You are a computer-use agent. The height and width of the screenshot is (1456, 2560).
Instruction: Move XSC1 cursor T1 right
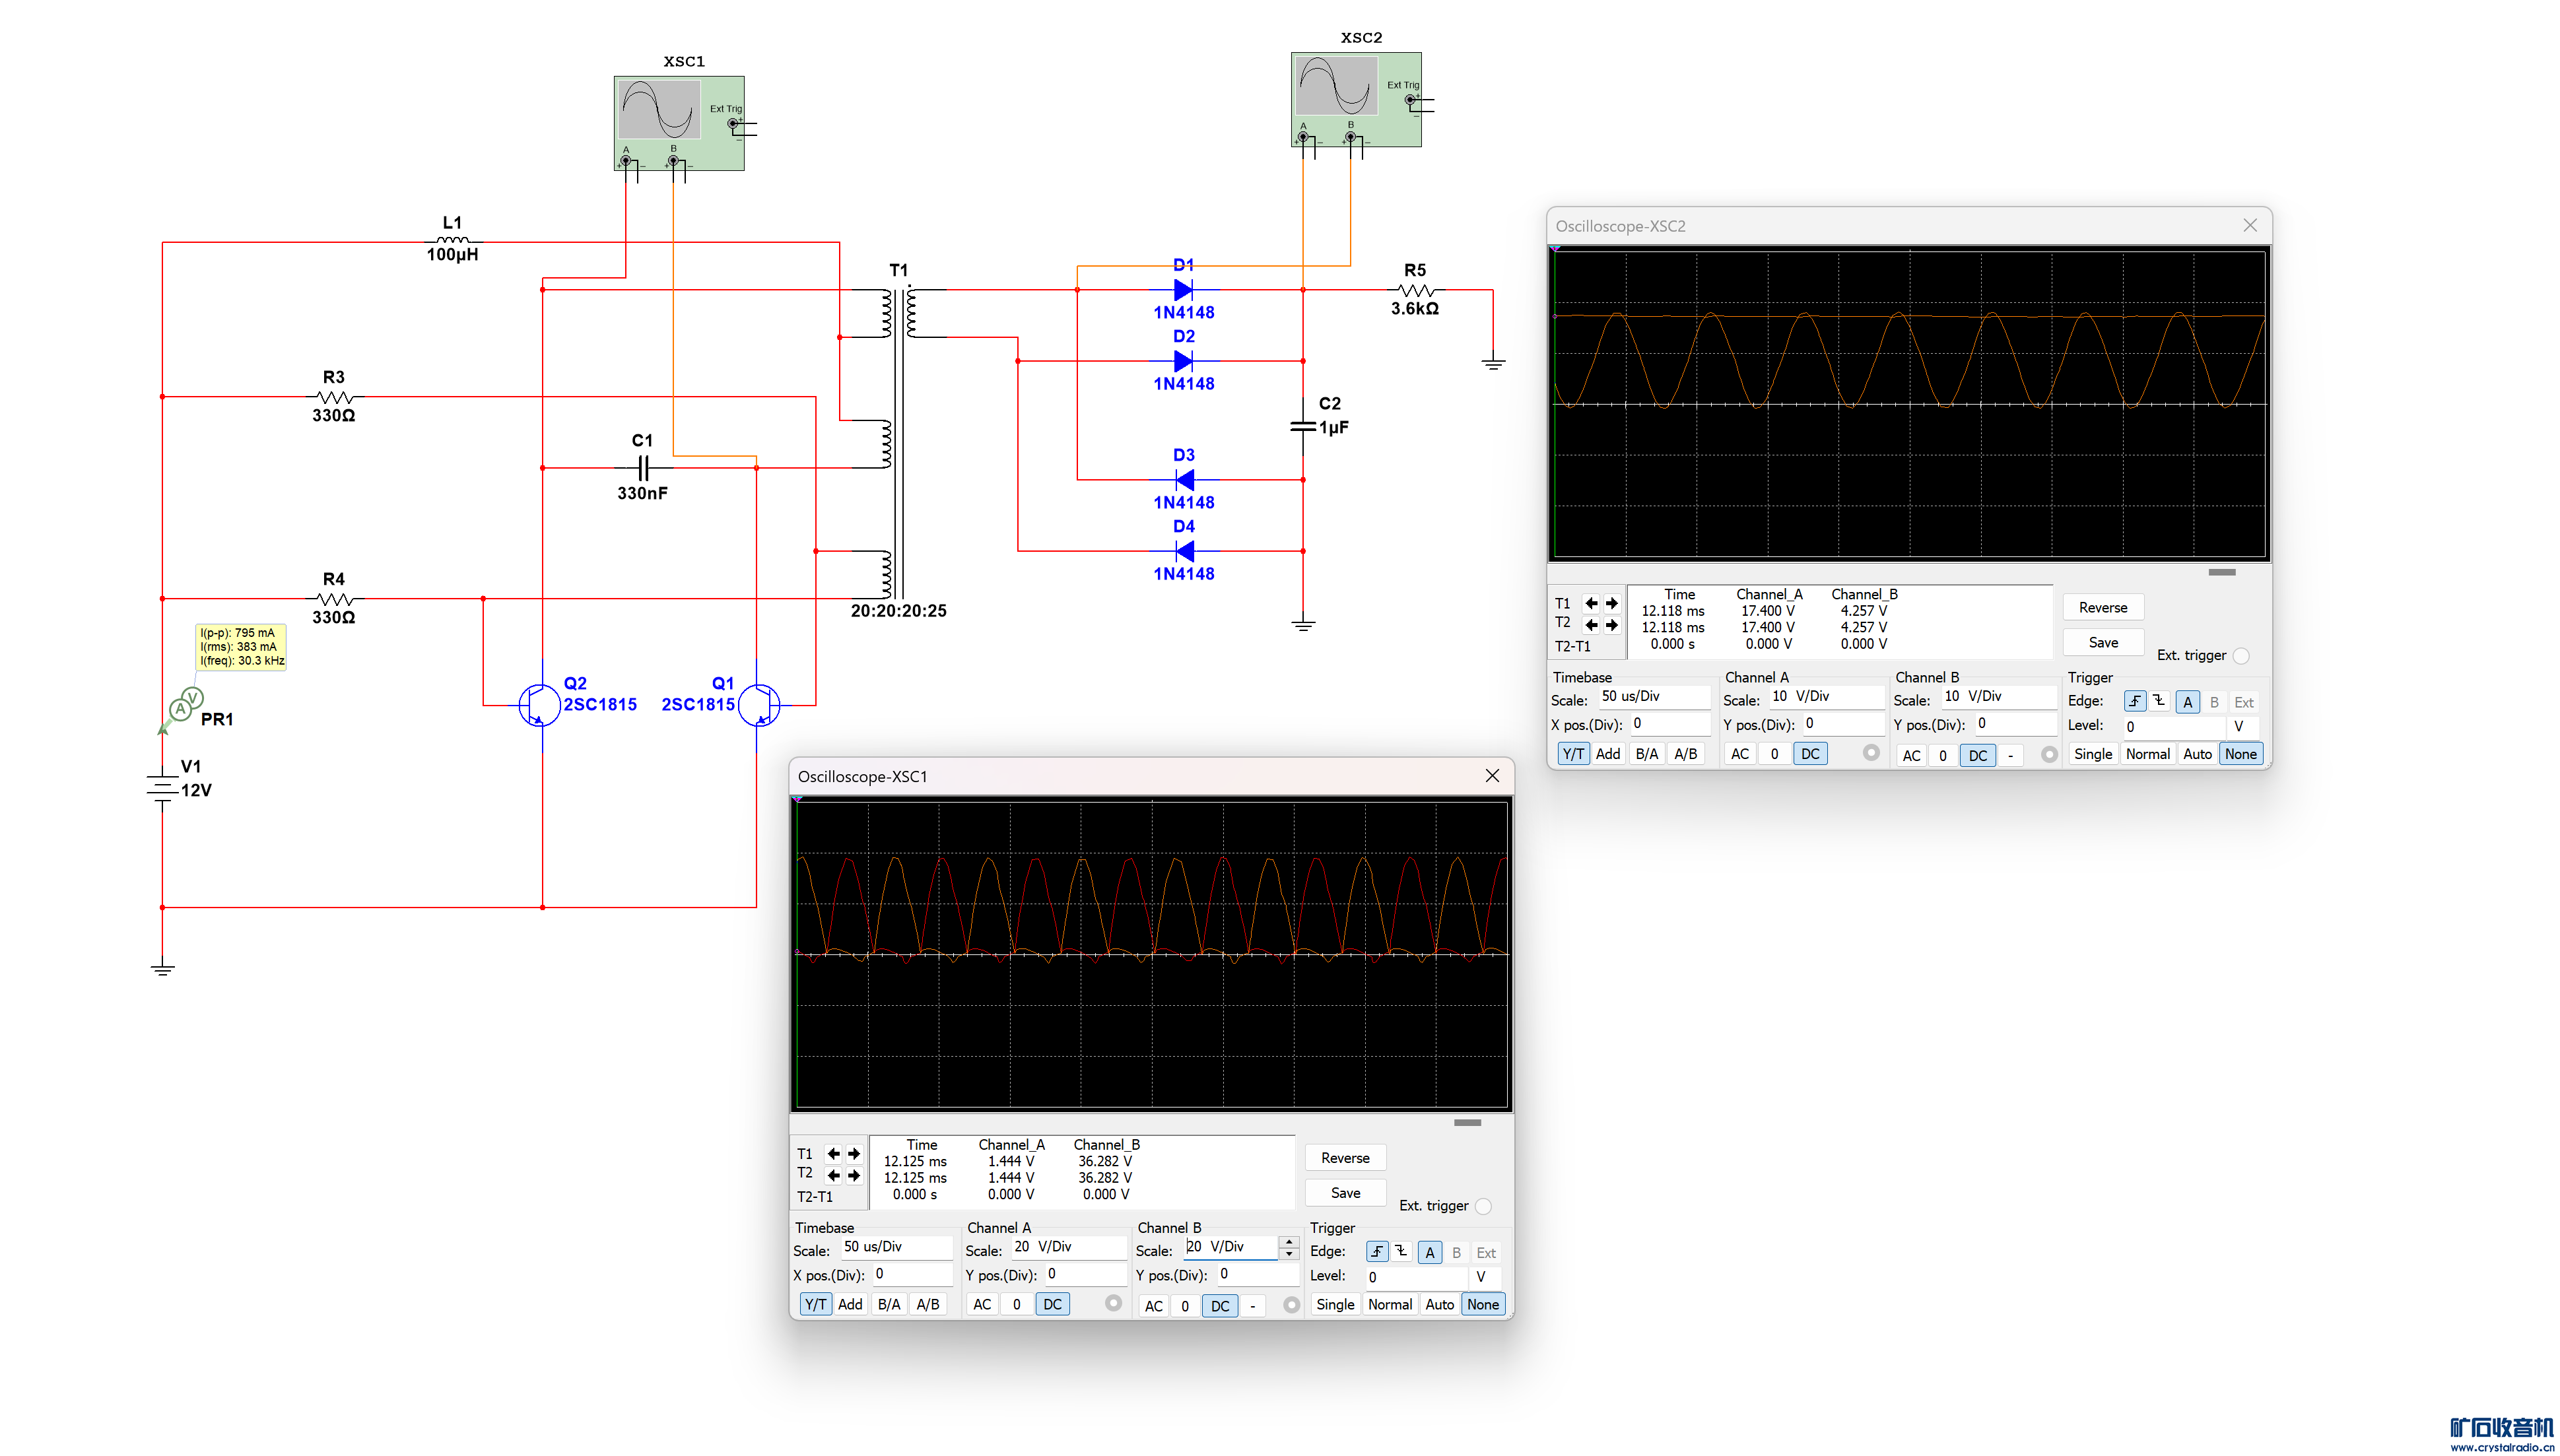[854, 1153]
